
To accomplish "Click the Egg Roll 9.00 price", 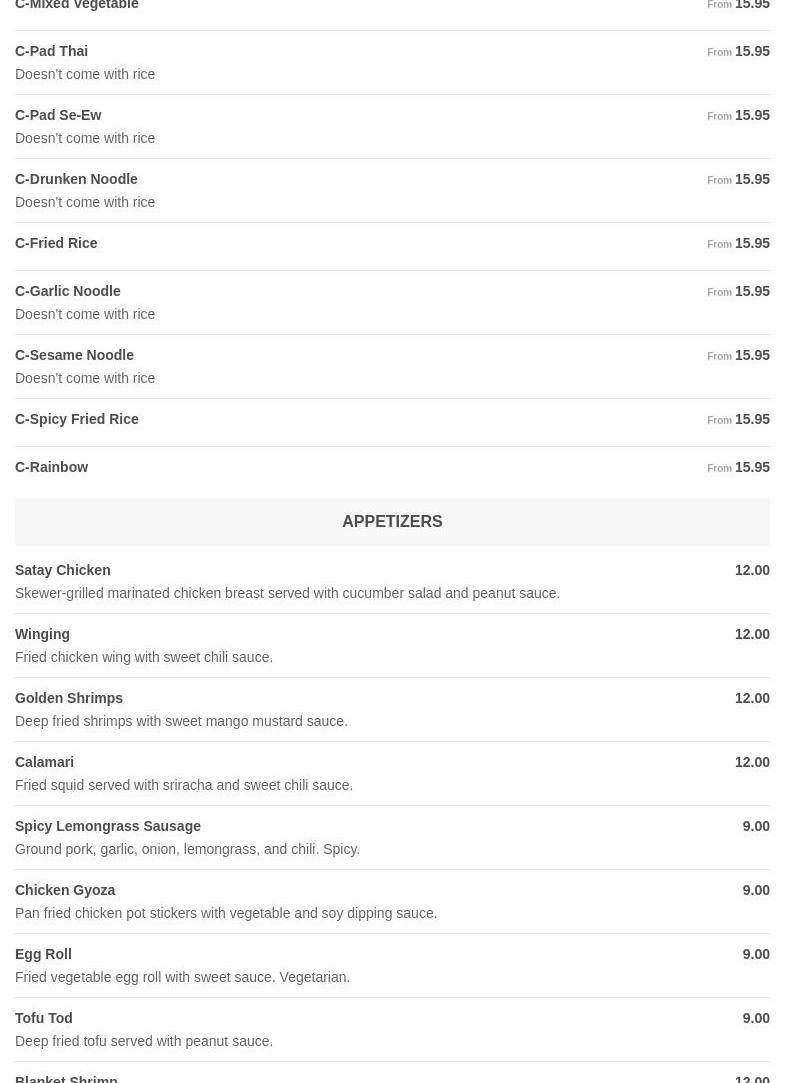I will coord(756,954).
